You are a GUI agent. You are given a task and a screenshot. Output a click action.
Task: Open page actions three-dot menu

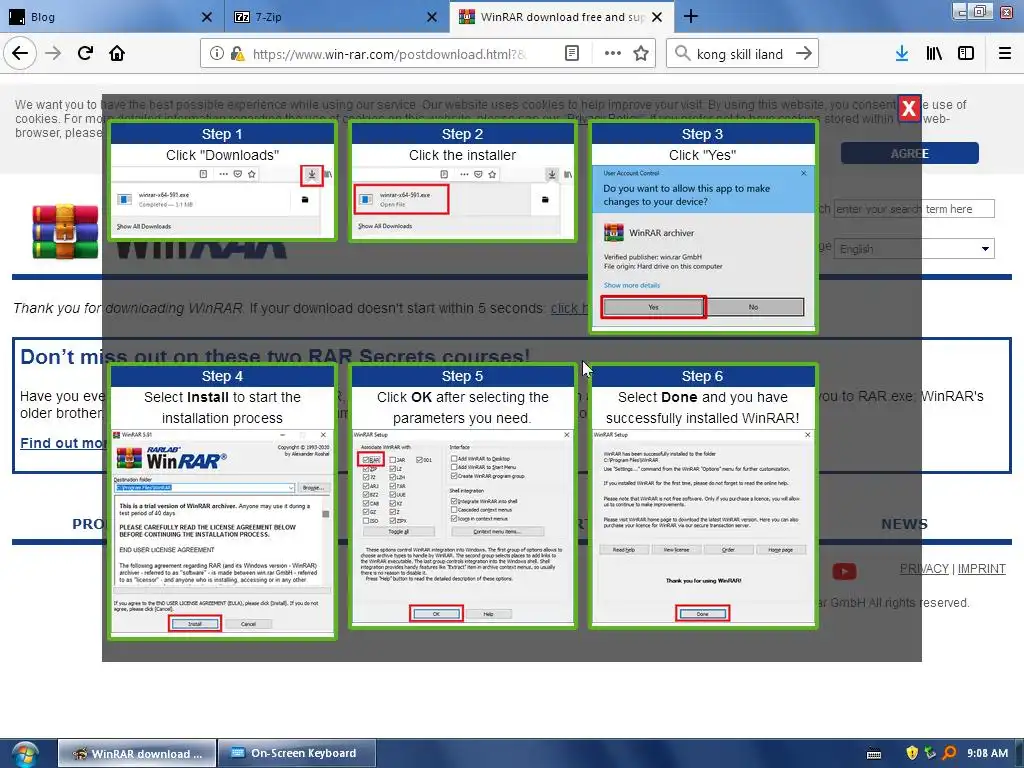point(612,54)
